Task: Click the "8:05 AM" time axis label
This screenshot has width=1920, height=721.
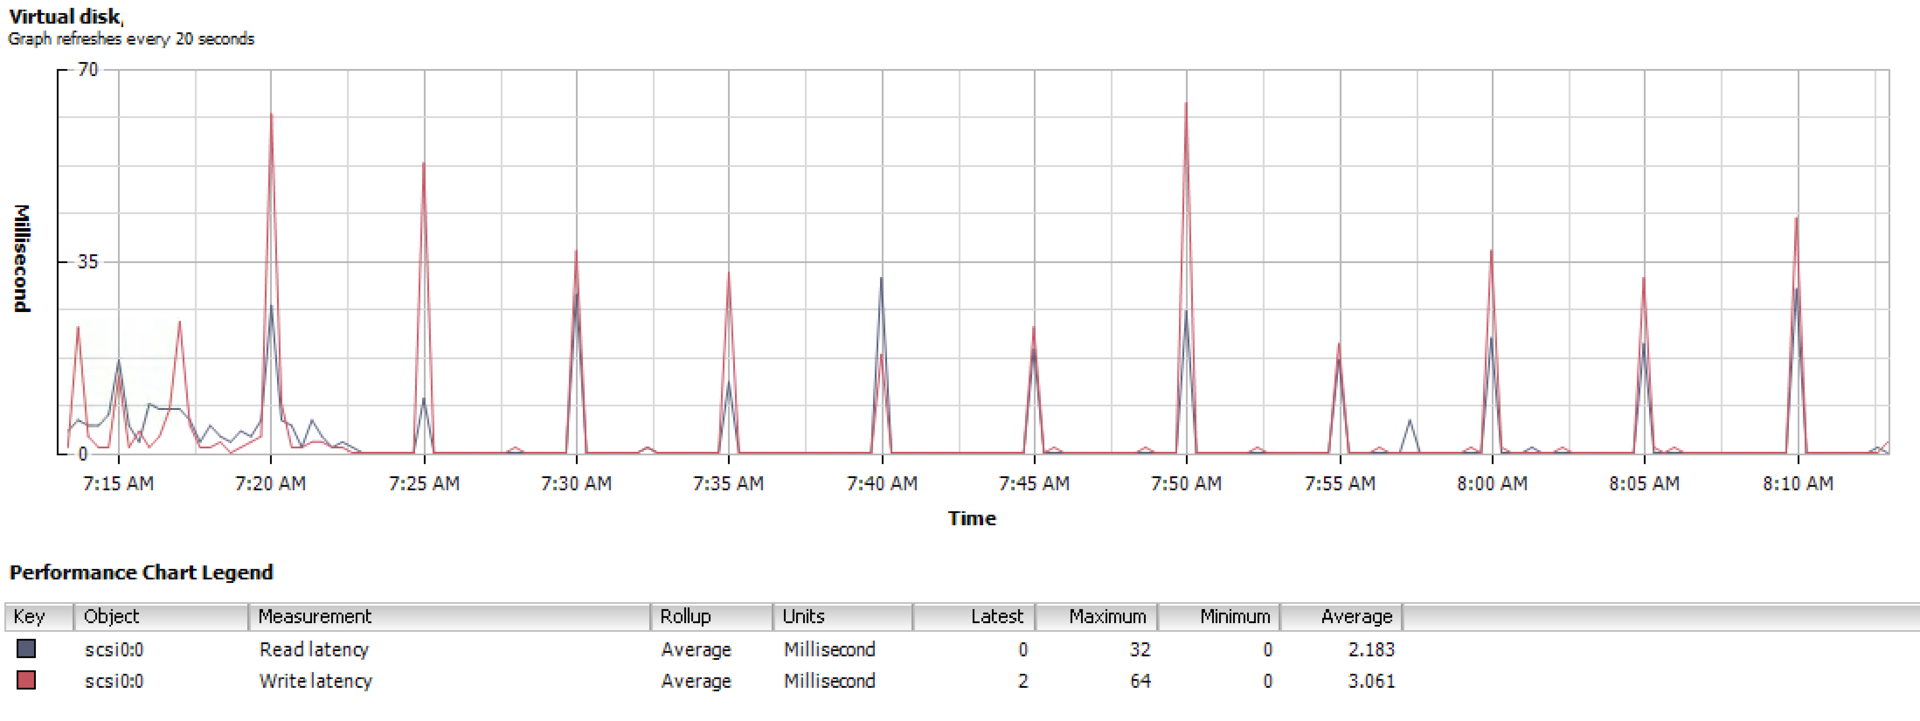Action: pos(1644,484)
